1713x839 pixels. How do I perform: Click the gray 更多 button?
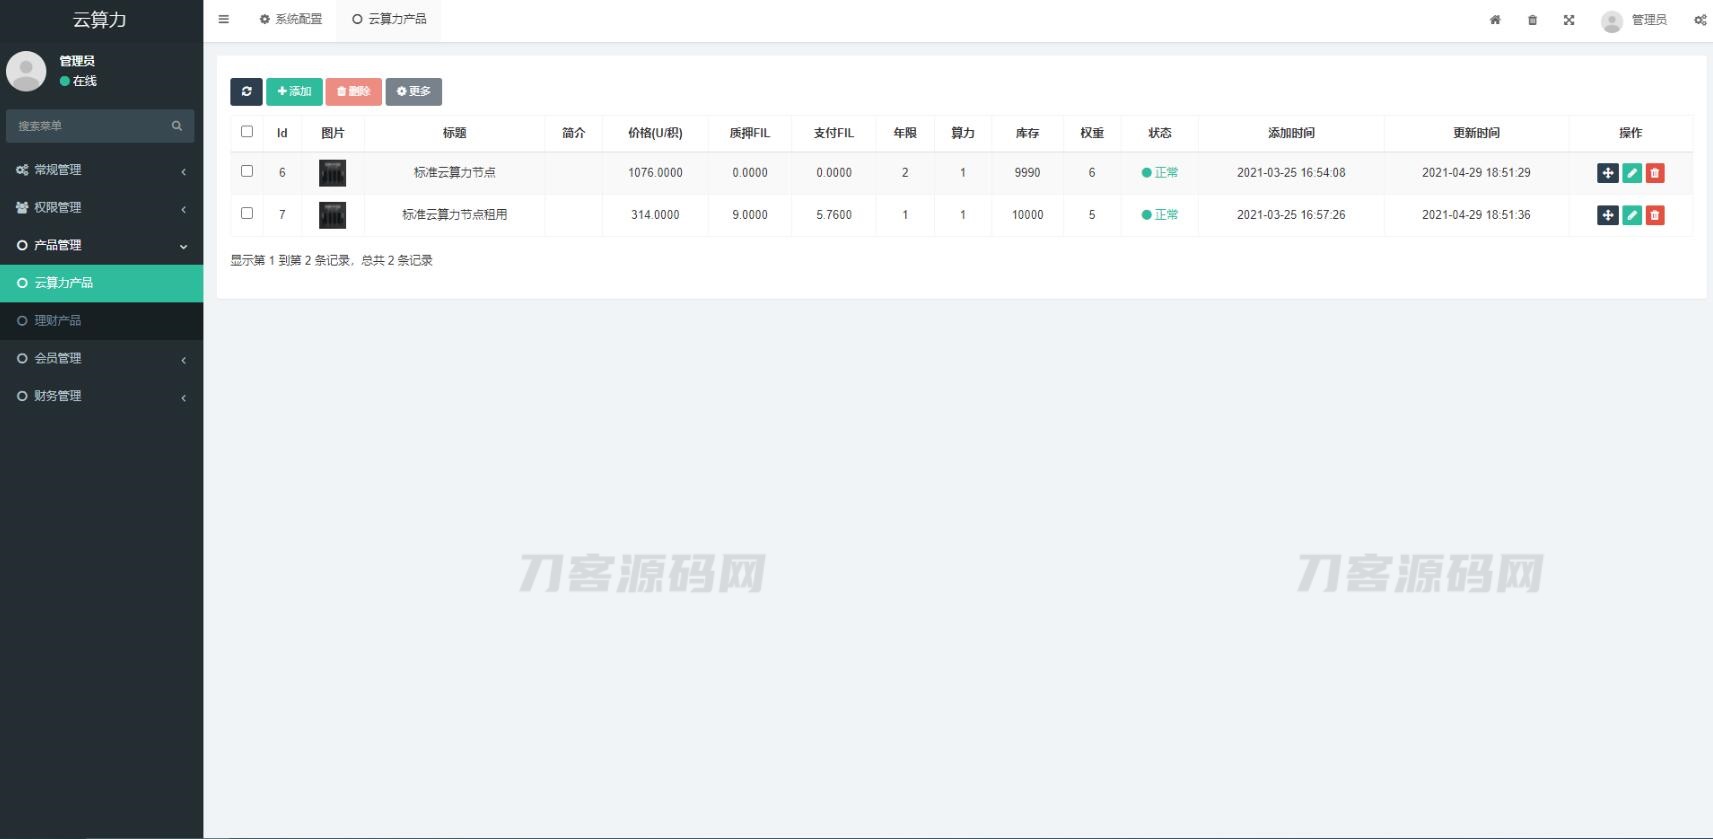(x=413, y=92)
